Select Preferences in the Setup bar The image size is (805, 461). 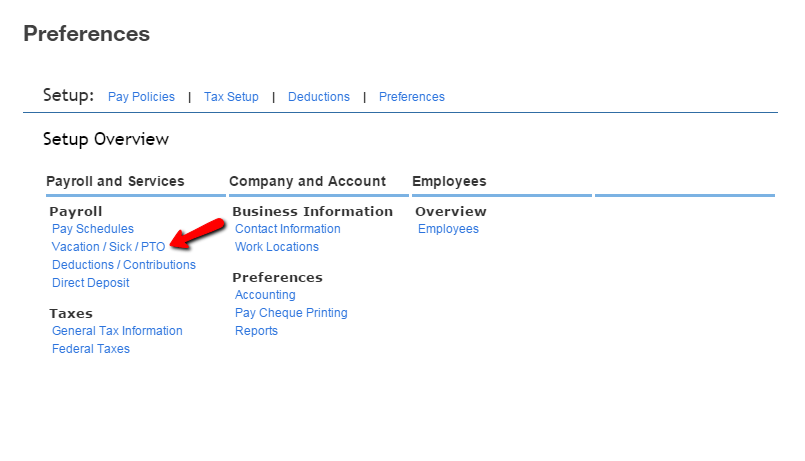(412, 97)
